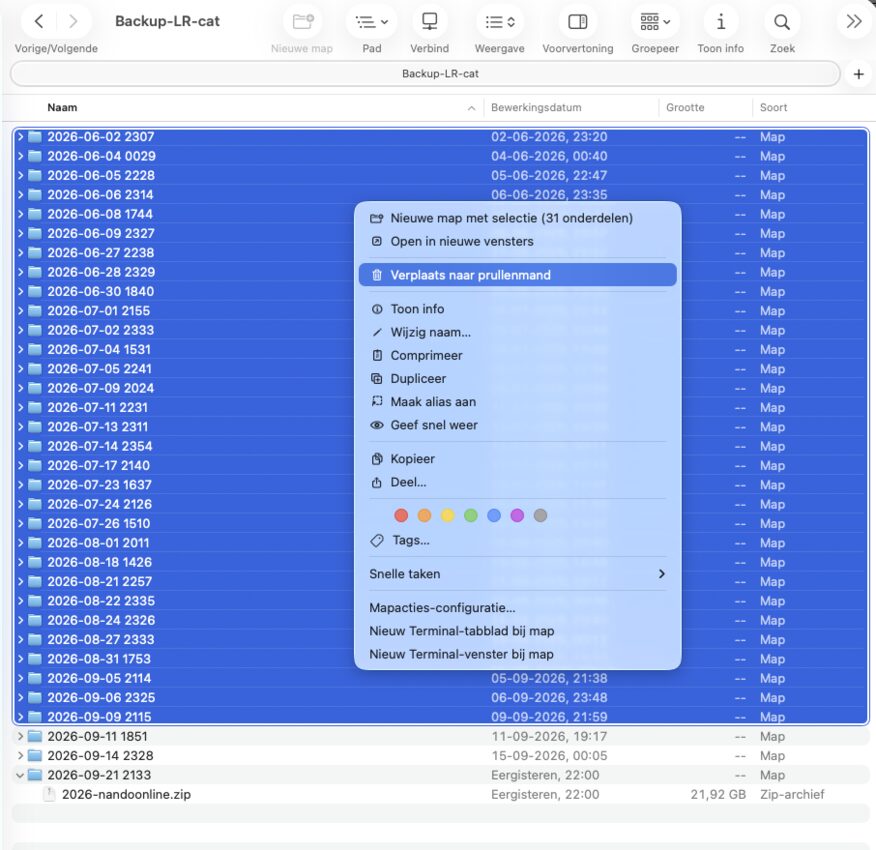Select Kopieer from the context menu
The width and height of the screenshot is (876, 850).
tap(517, 459)
